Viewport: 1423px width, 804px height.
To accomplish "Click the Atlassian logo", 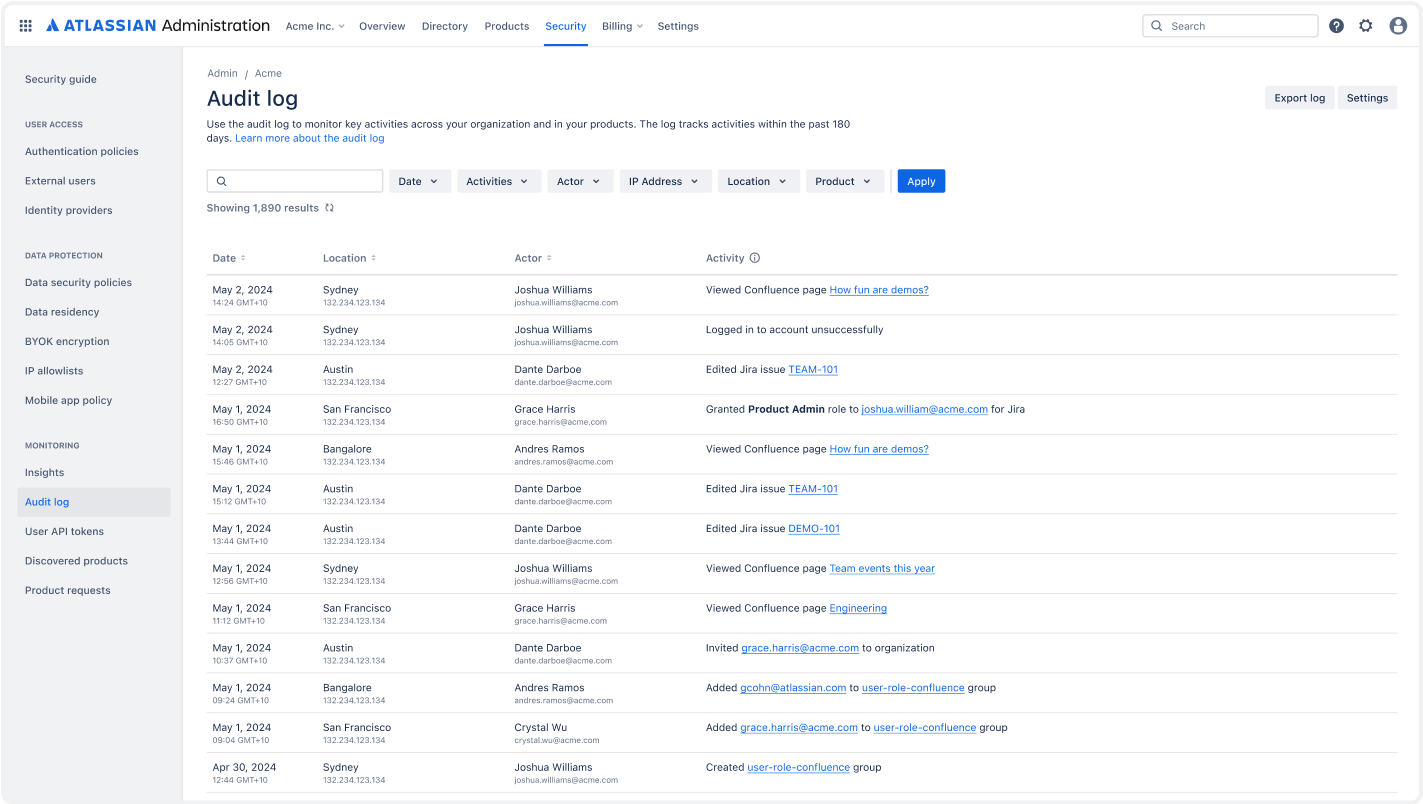I will [x=55, y=25].
